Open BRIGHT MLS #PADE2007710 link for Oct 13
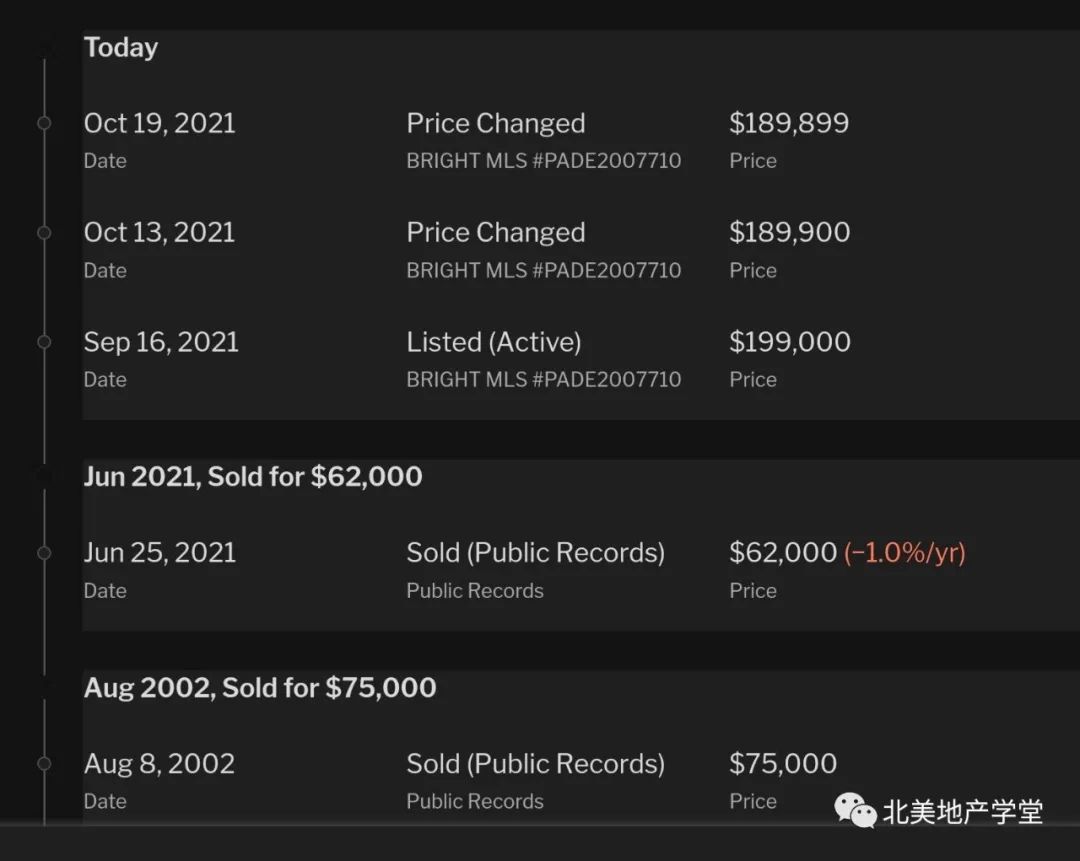The image size is (1080, 861). (x=543, y=270)
